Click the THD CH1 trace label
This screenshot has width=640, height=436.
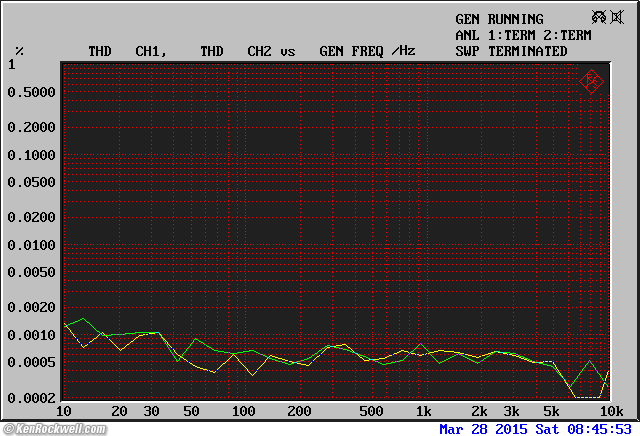click(x=127, y=51)
